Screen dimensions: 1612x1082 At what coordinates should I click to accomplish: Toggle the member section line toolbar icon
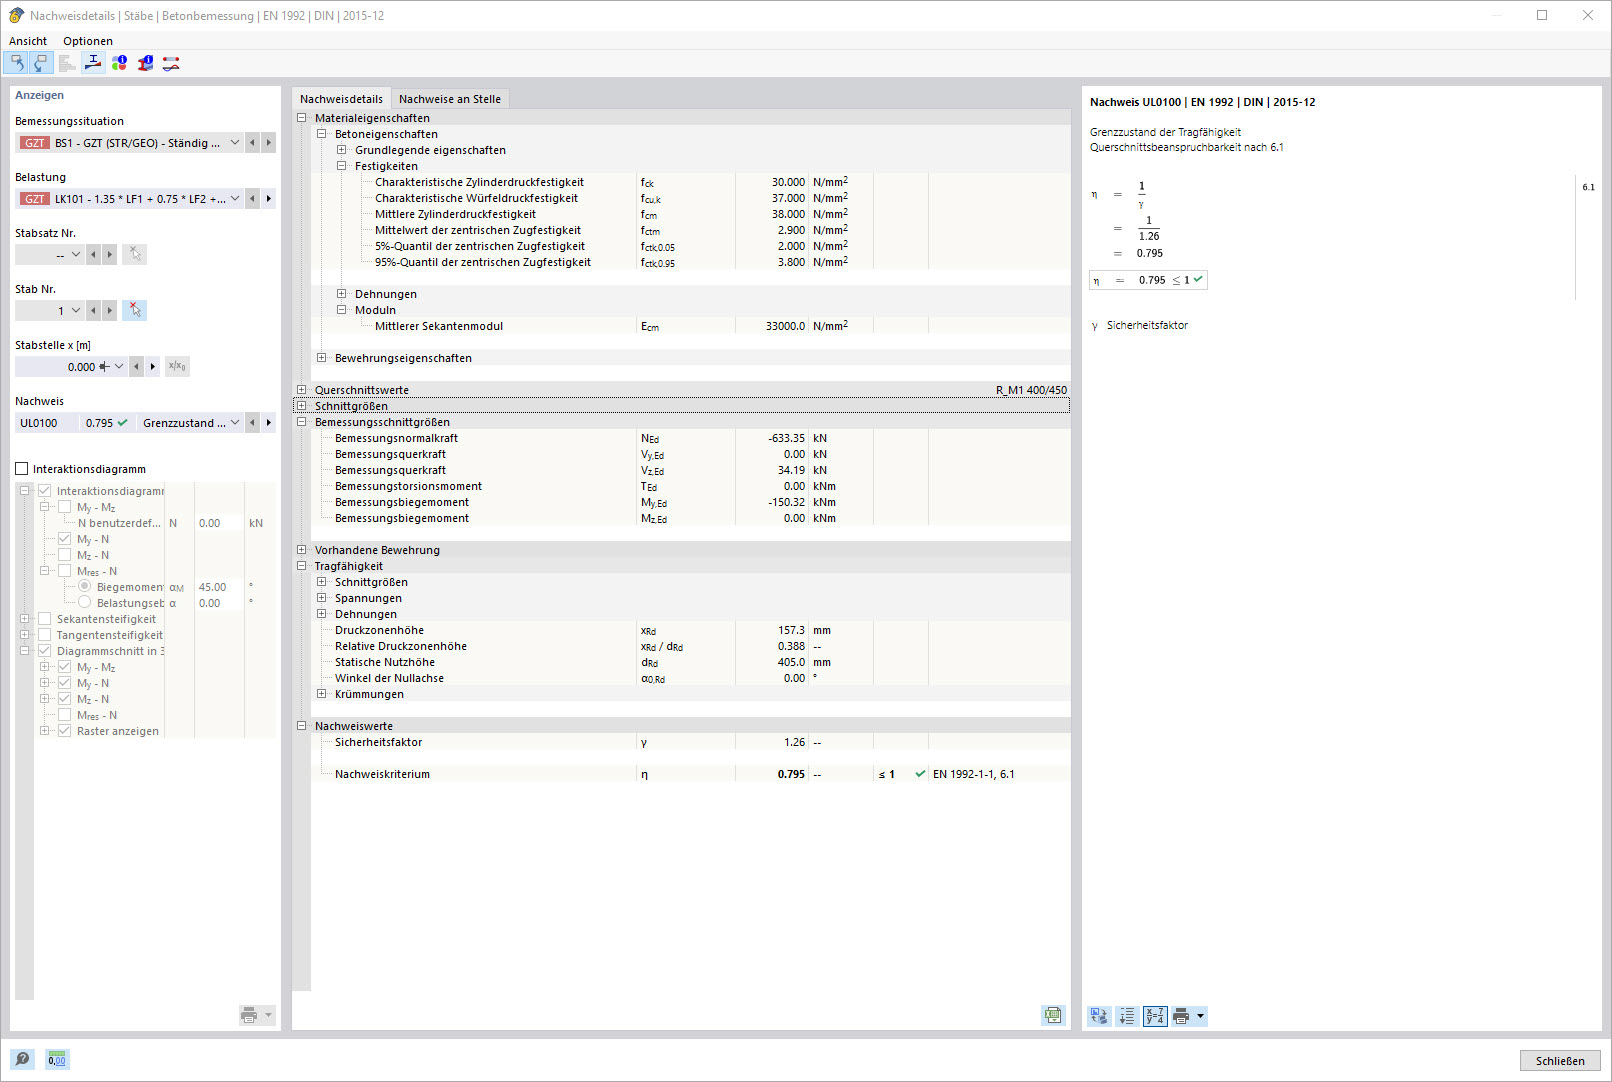click(93, 63)
